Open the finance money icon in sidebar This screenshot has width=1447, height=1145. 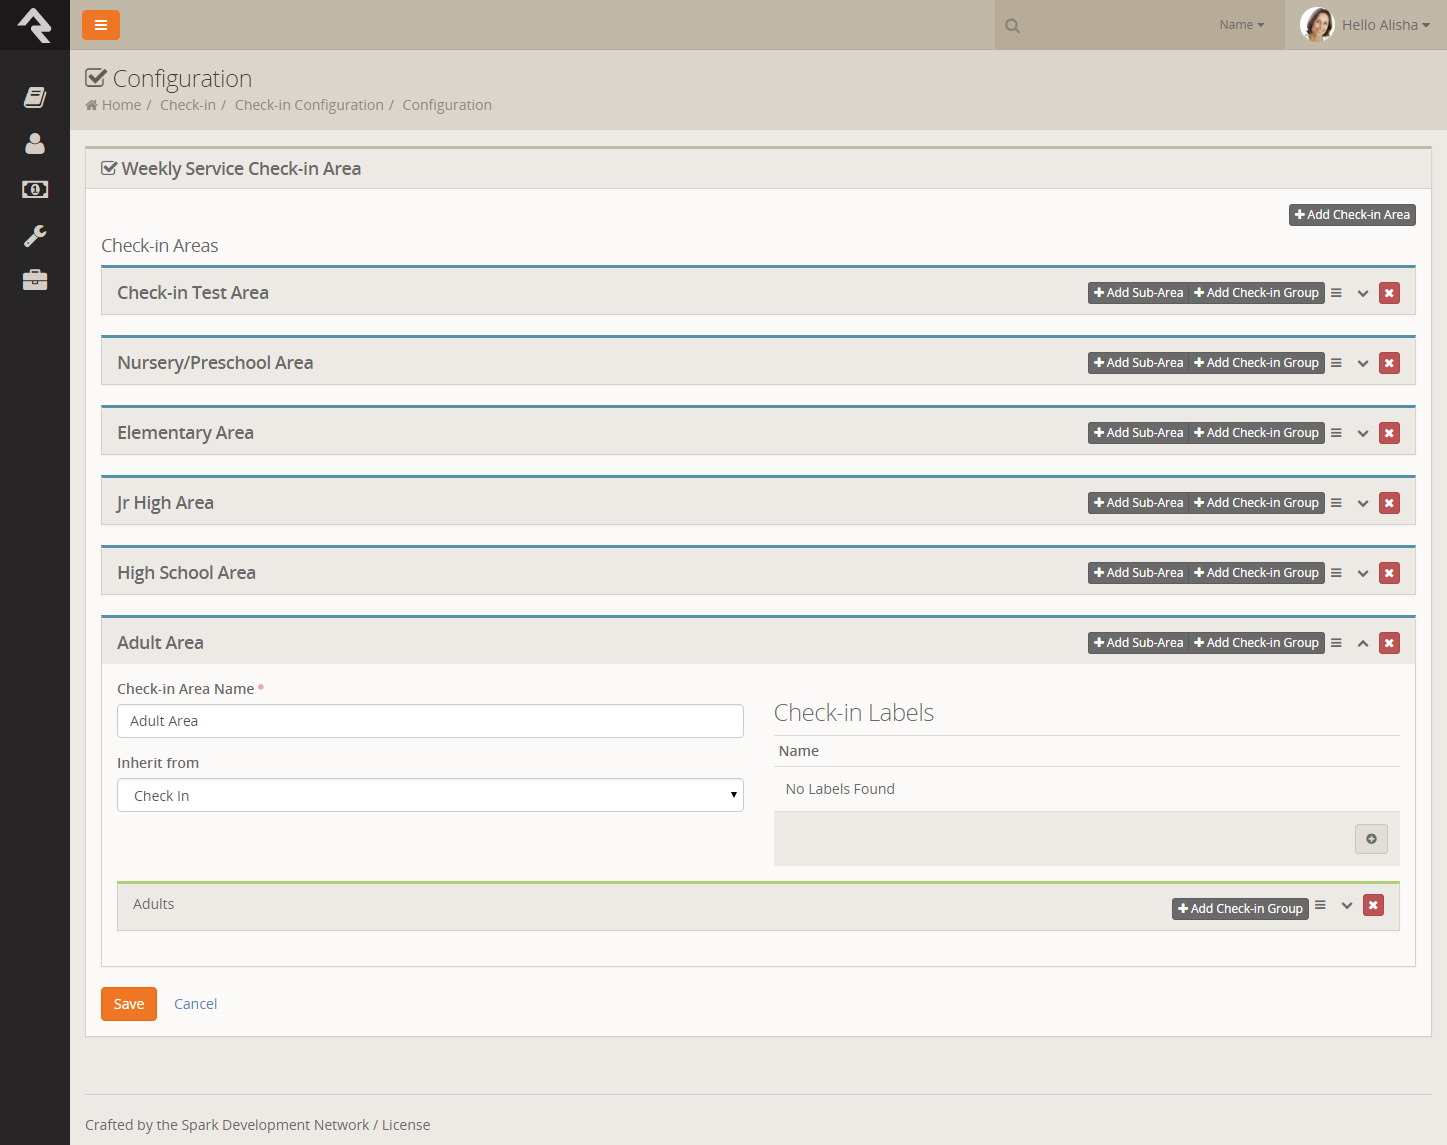pos(35,189)
